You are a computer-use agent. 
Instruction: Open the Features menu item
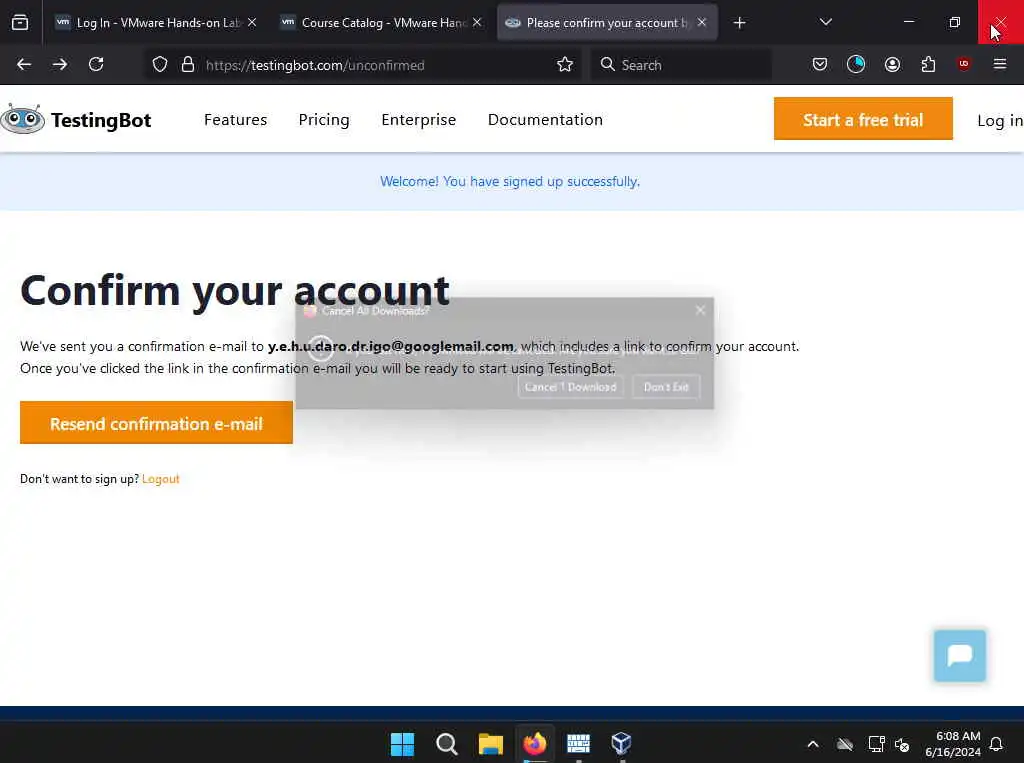click(235, 120)
